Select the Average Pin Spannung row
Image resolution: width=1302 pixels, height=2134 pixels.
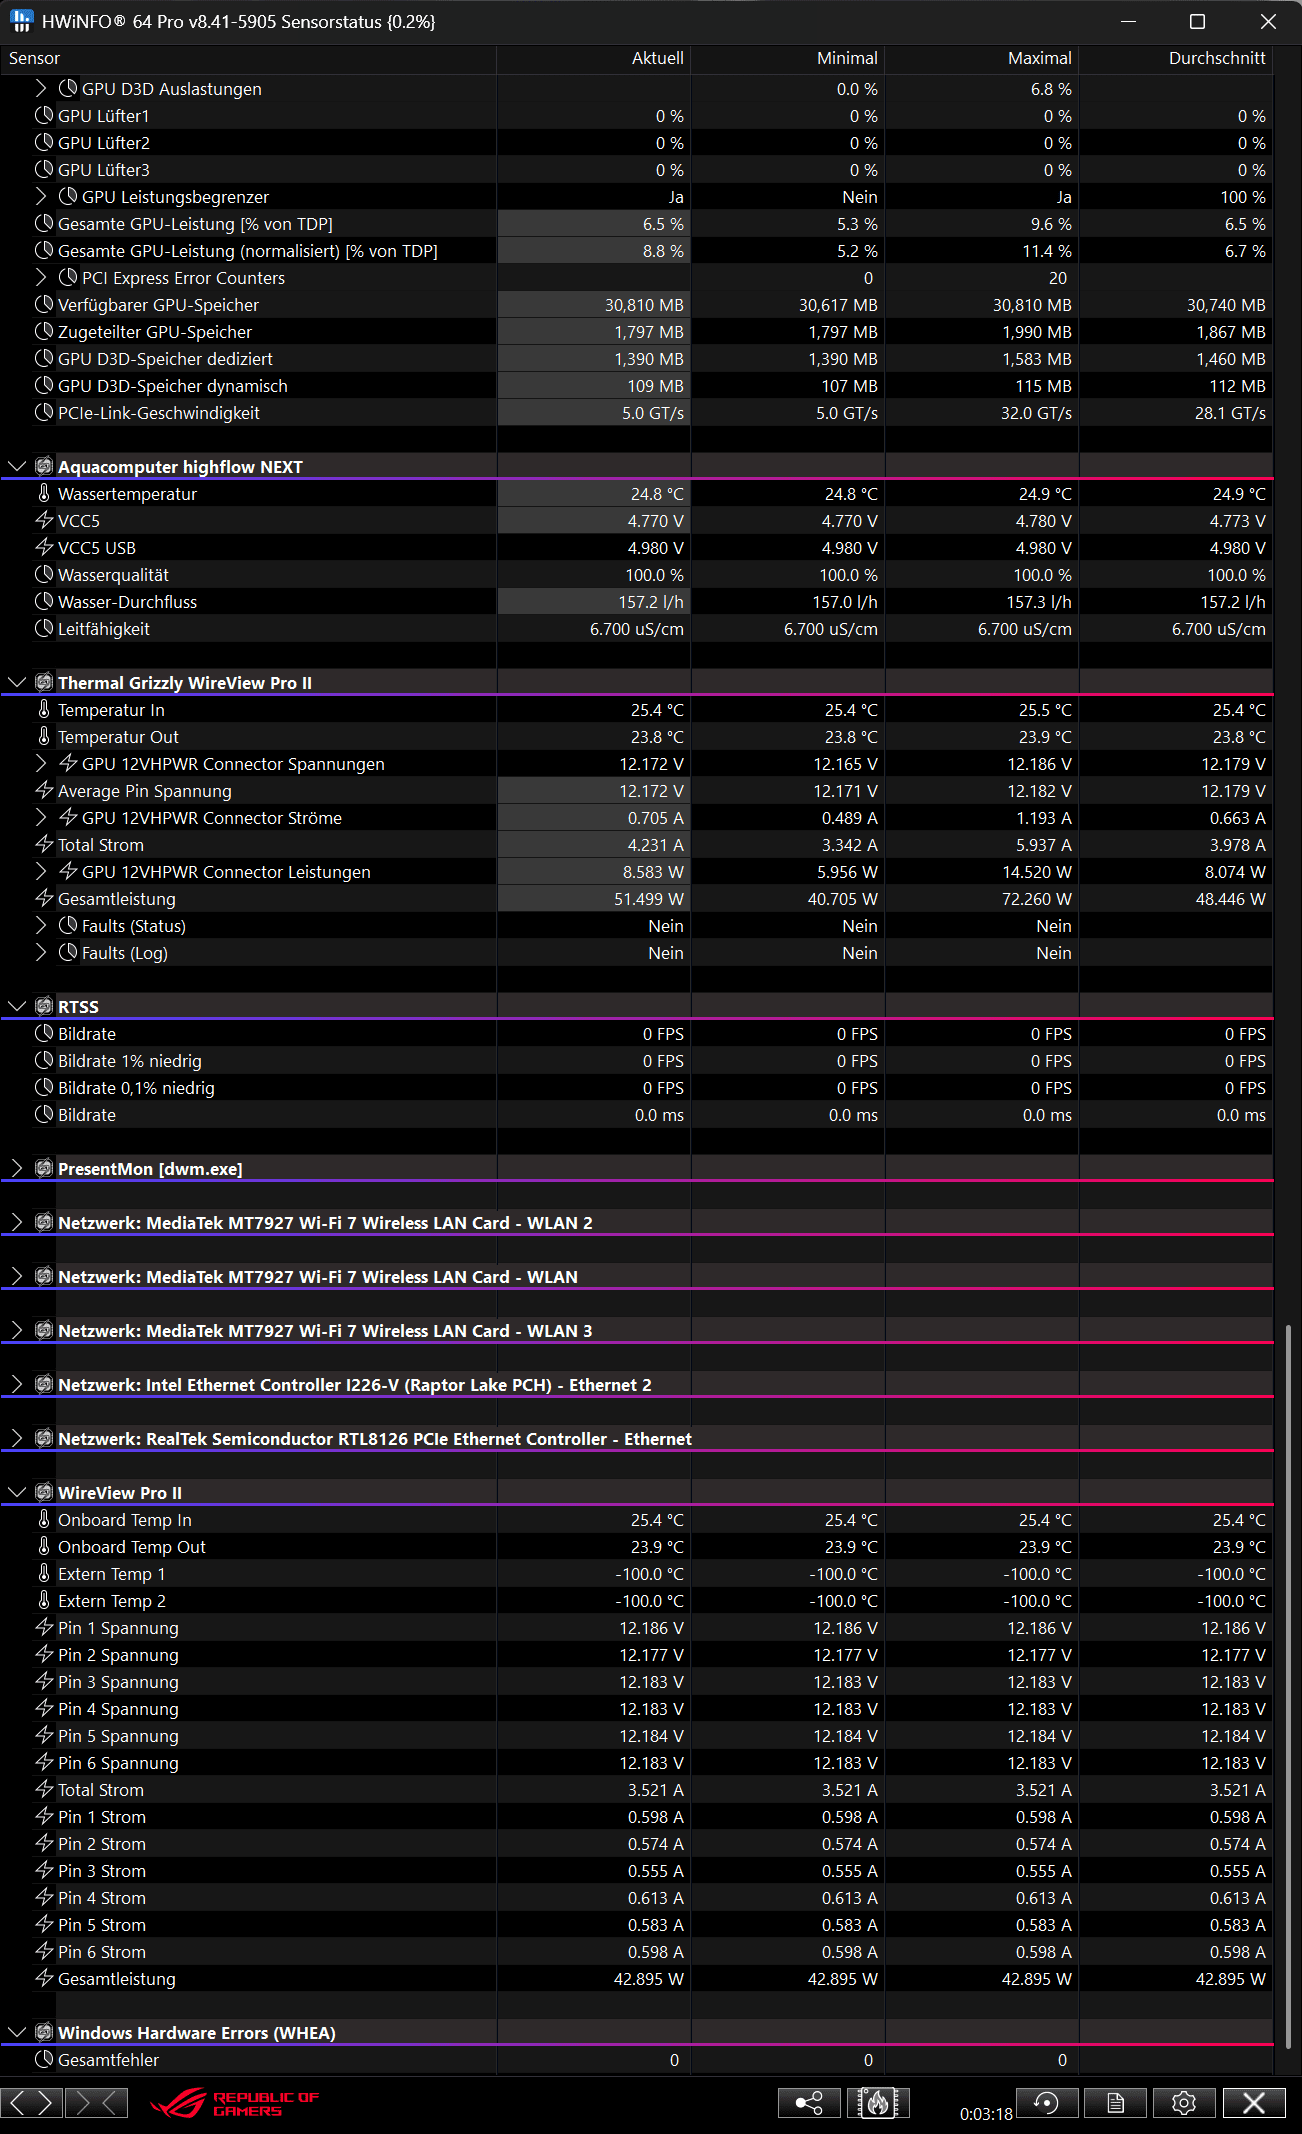[x=636, y=790]
